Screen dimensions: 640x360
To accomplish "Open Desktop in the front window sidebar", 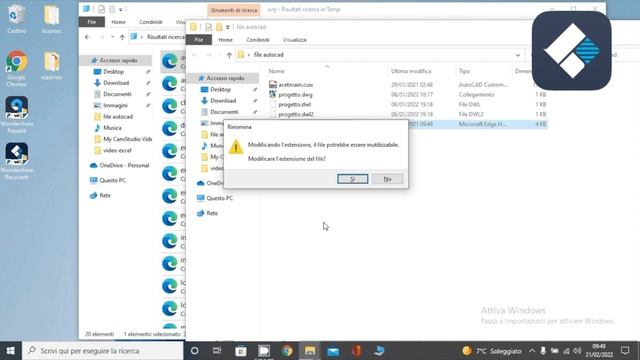I will coord(220,89).
